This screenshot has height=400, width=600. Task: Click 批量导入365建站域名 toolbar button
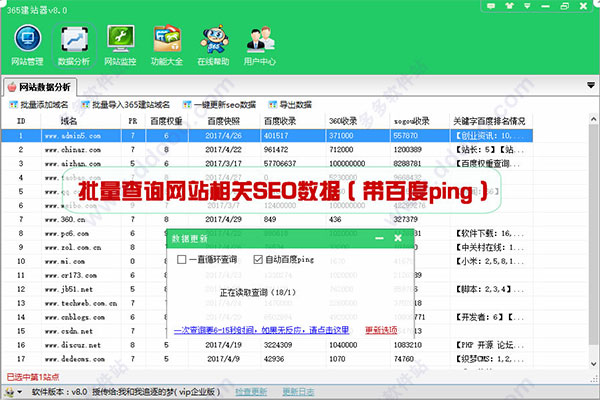tap(124, 104)
